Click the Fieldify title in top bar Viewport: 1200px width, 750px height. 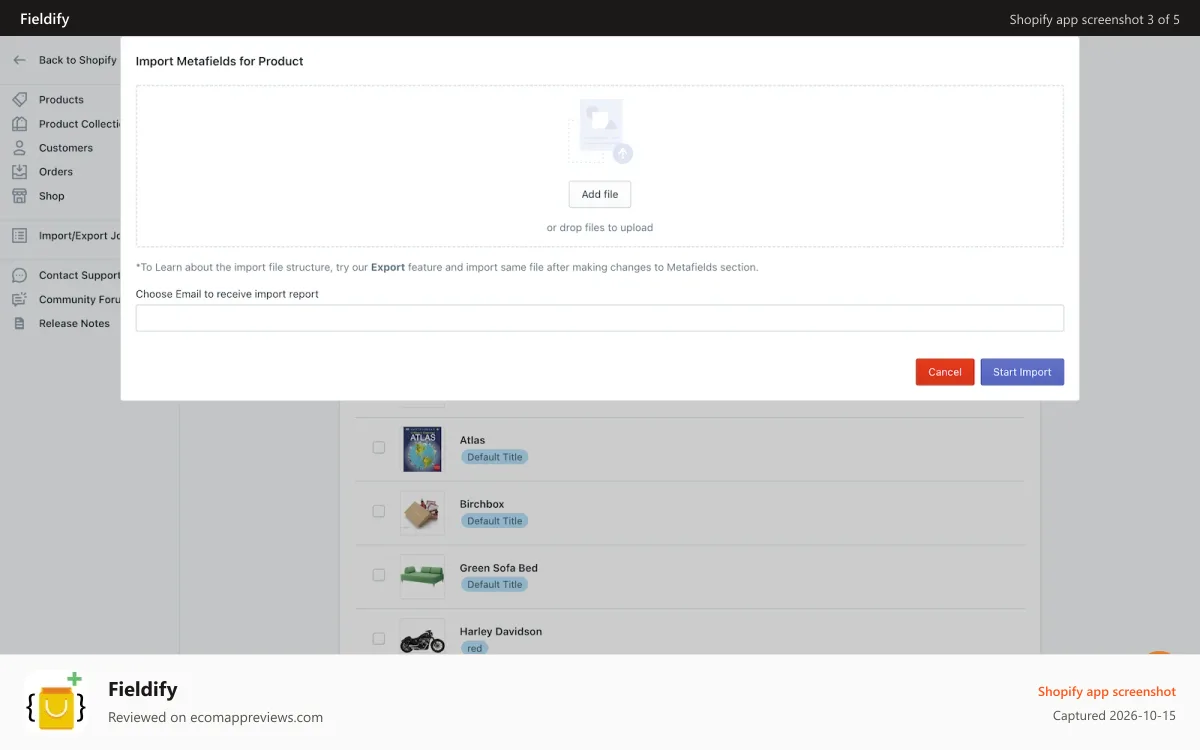pos(45,19)
